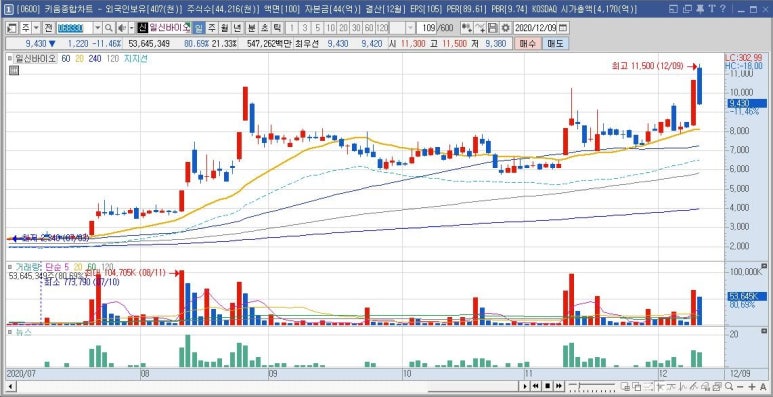Click the data table grid icon under chart legend

pyautogui.click(x=13, y=71)
